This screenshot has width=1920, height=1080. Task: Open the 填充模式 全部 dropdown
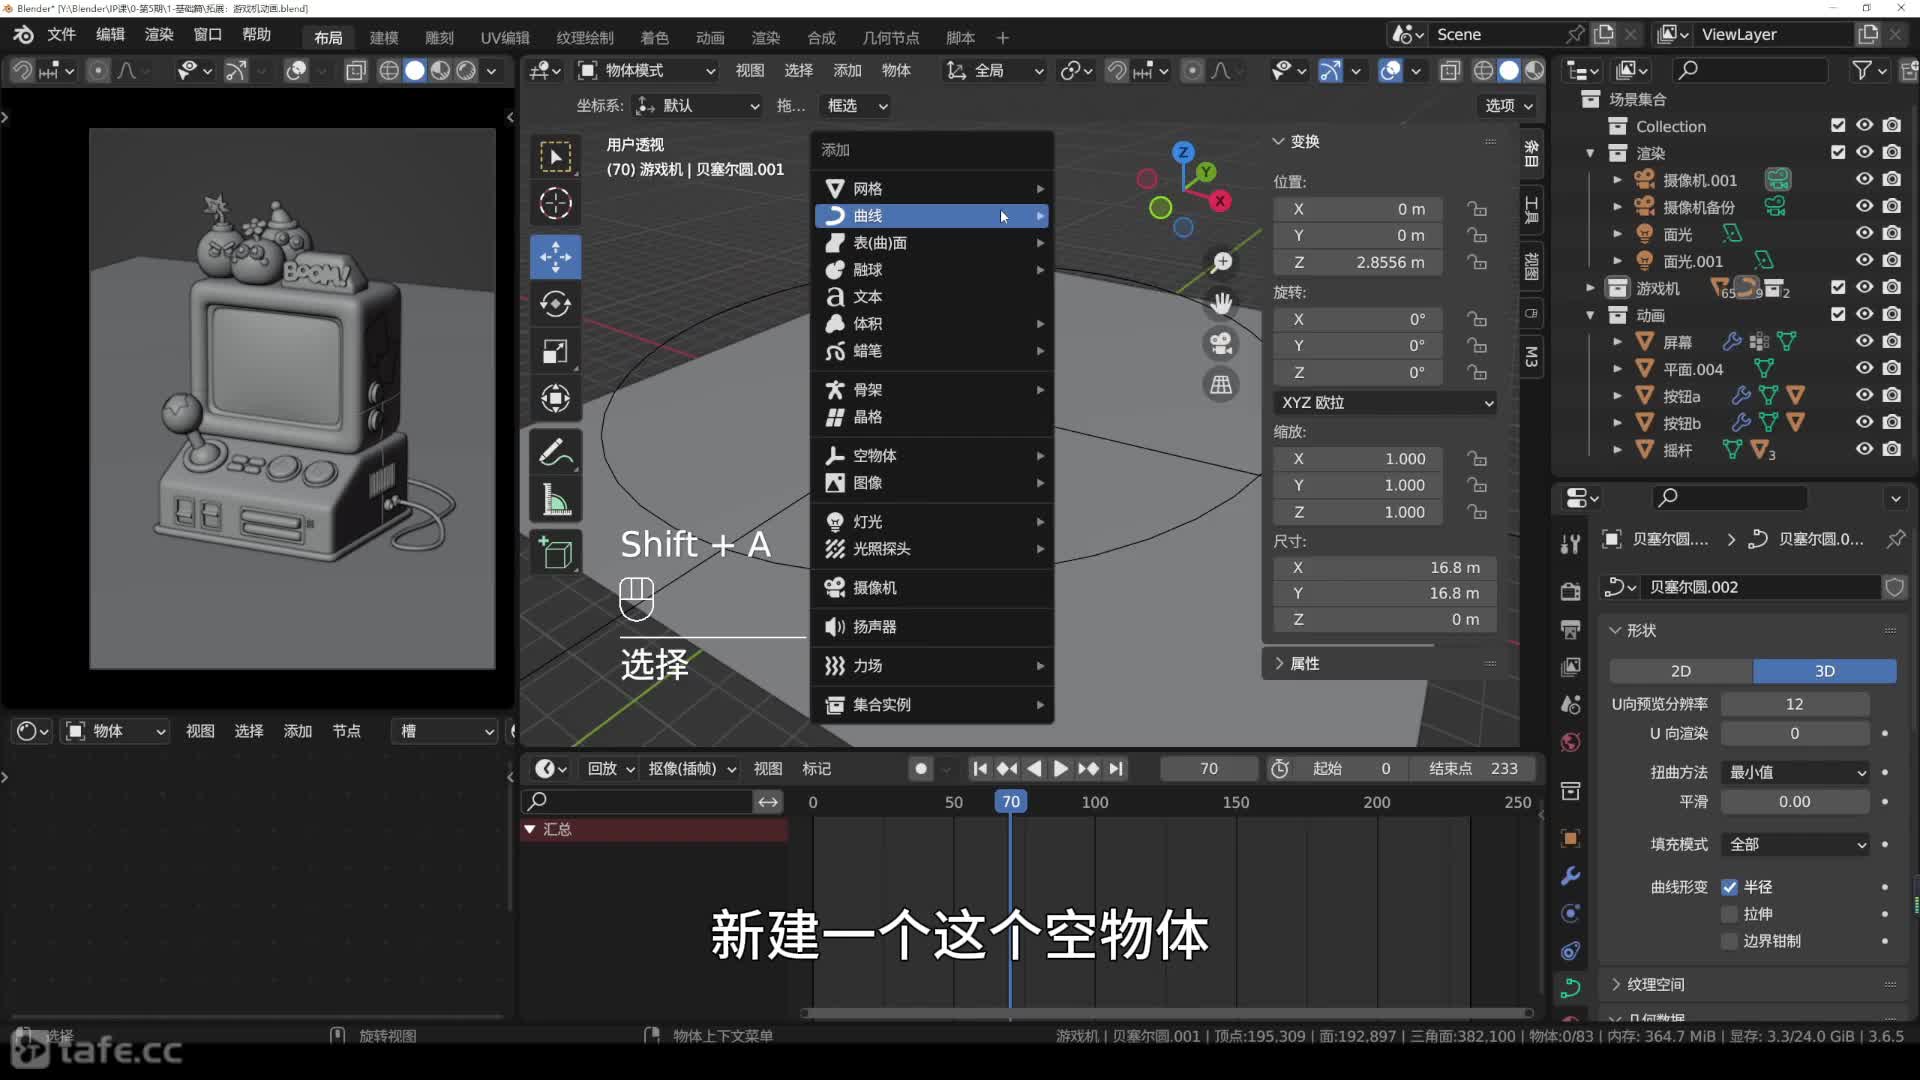(x=1796, y=844)
